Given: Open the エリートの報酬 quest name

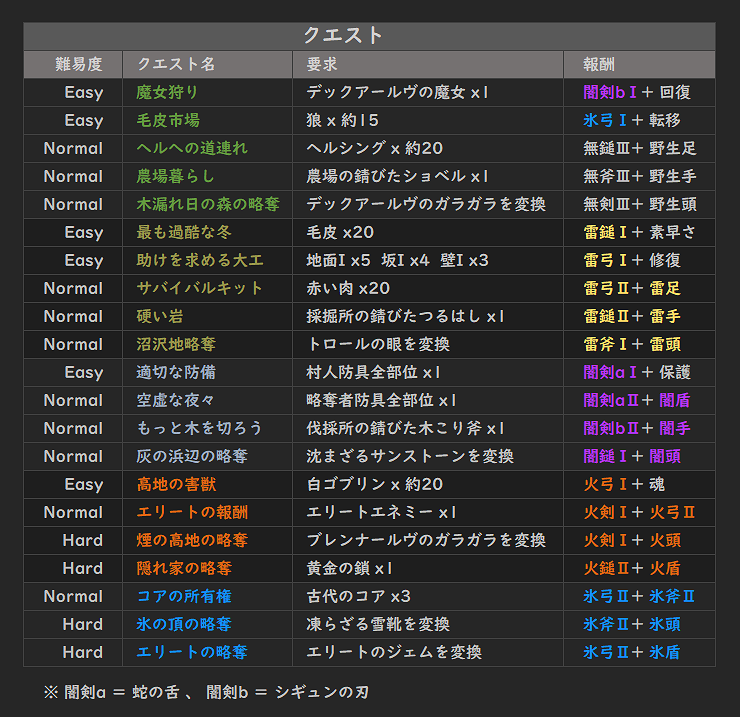Looking at the screenshot, I should (x=192, y=513).
